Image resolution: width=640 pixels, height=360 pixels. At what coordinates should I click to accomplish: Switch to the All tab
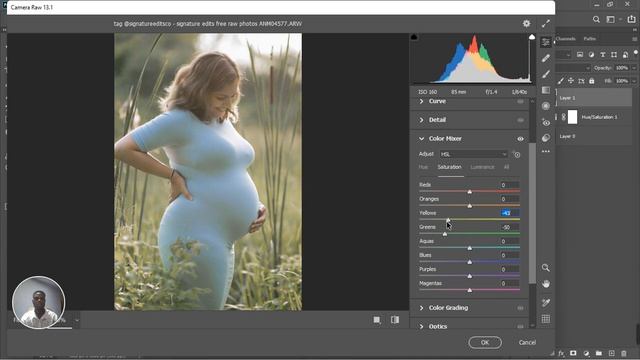[x=506, y=167]
